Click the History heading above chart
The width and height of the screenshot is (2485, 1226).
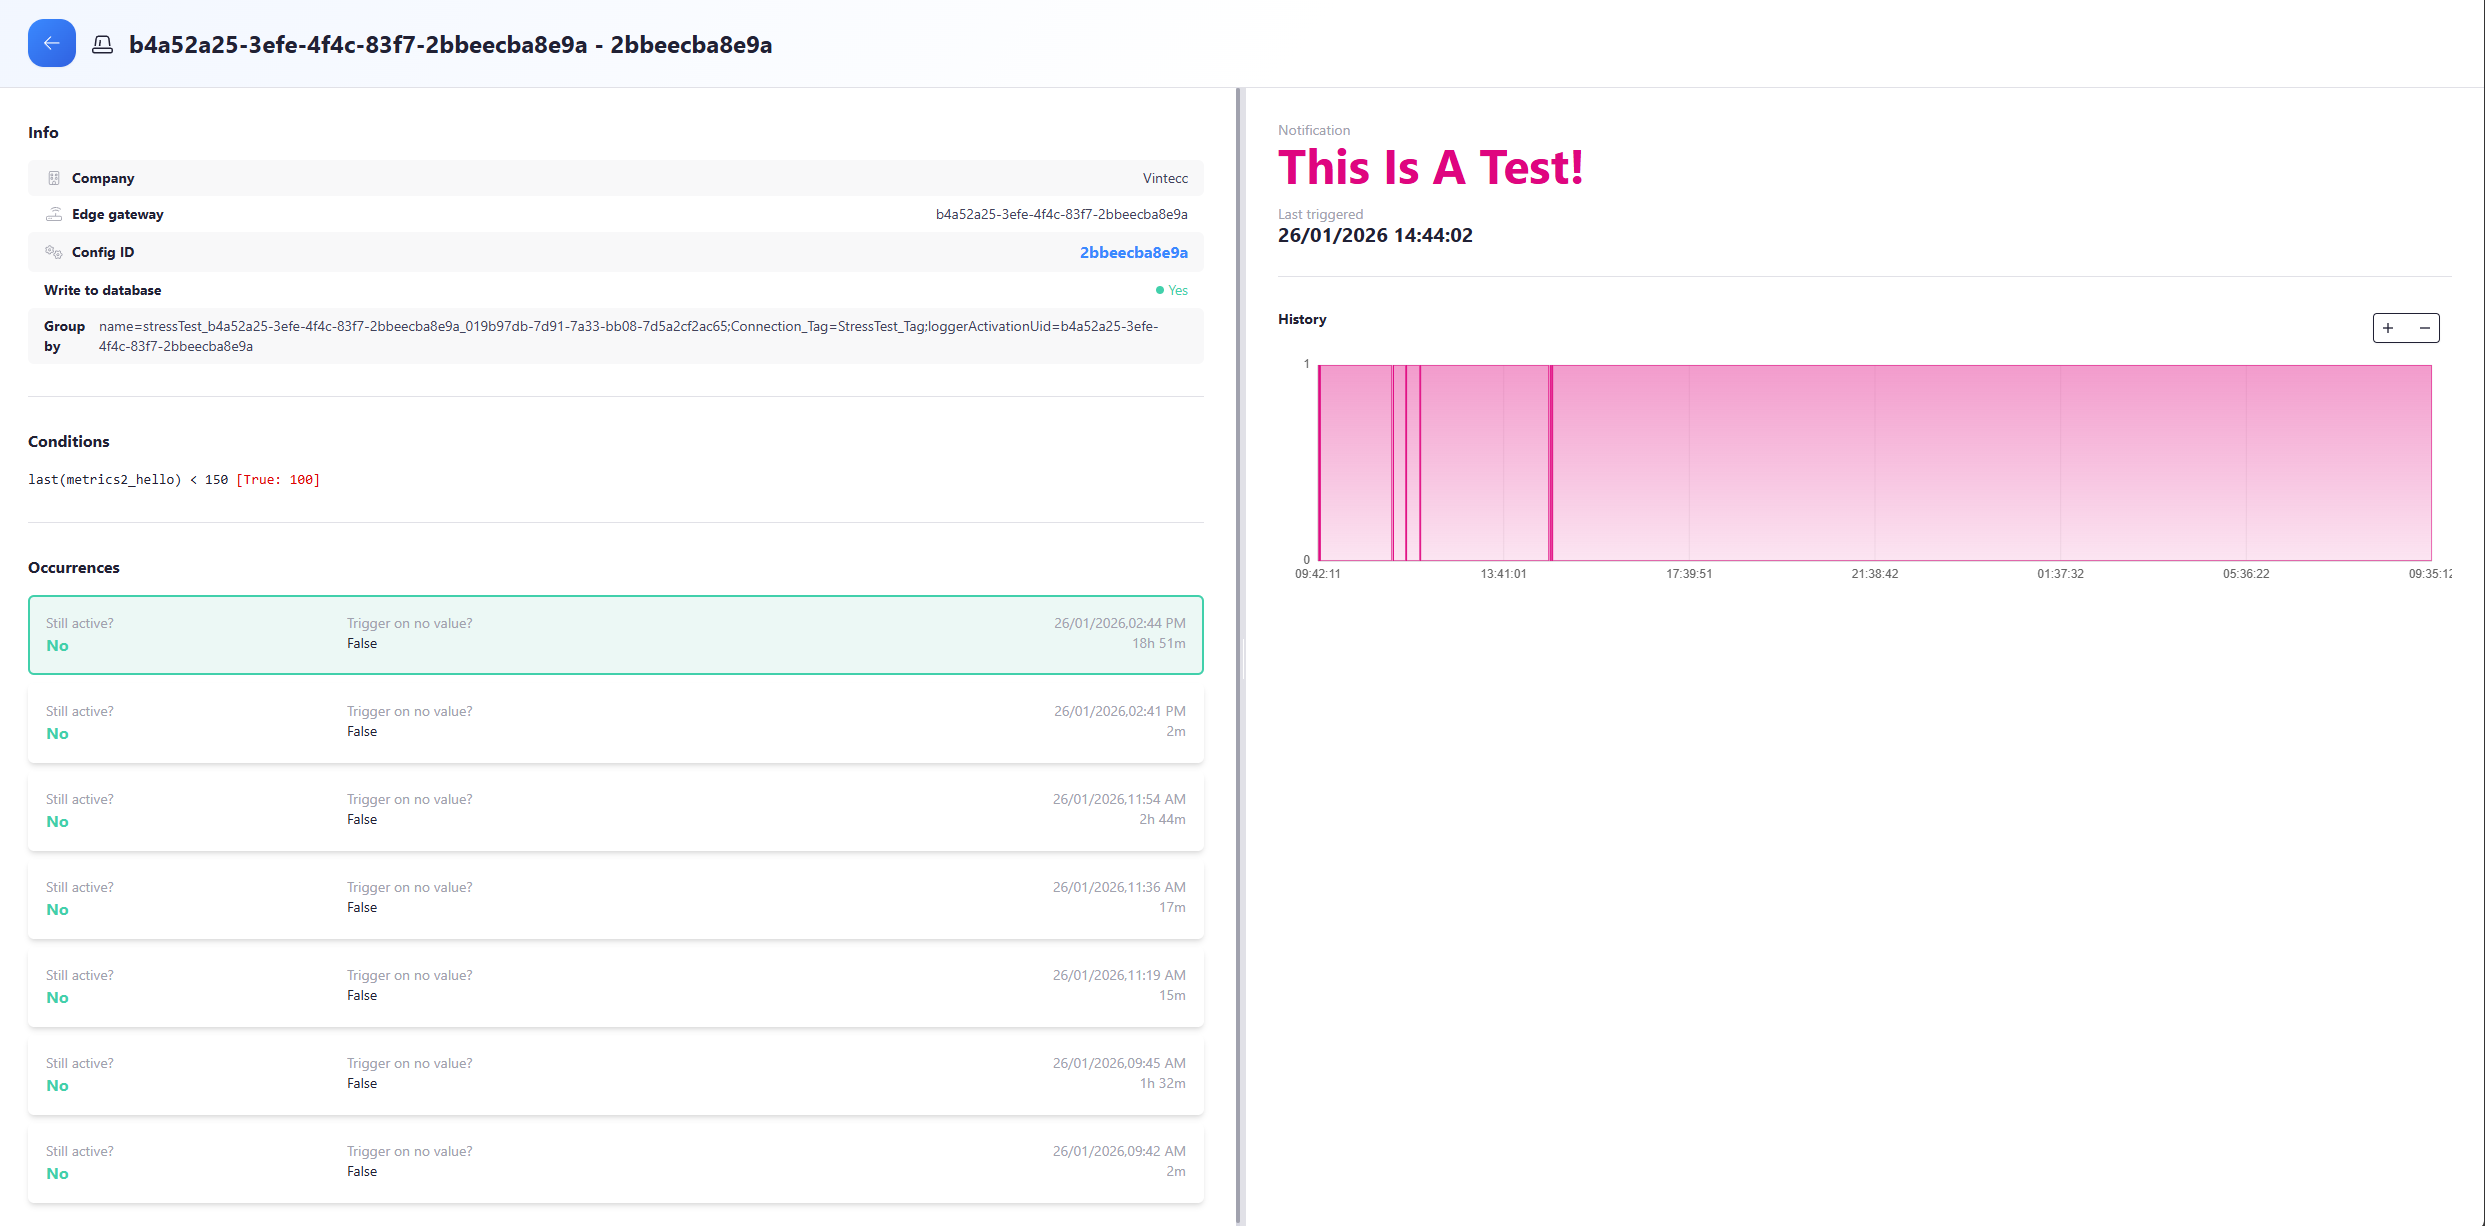1302,319
